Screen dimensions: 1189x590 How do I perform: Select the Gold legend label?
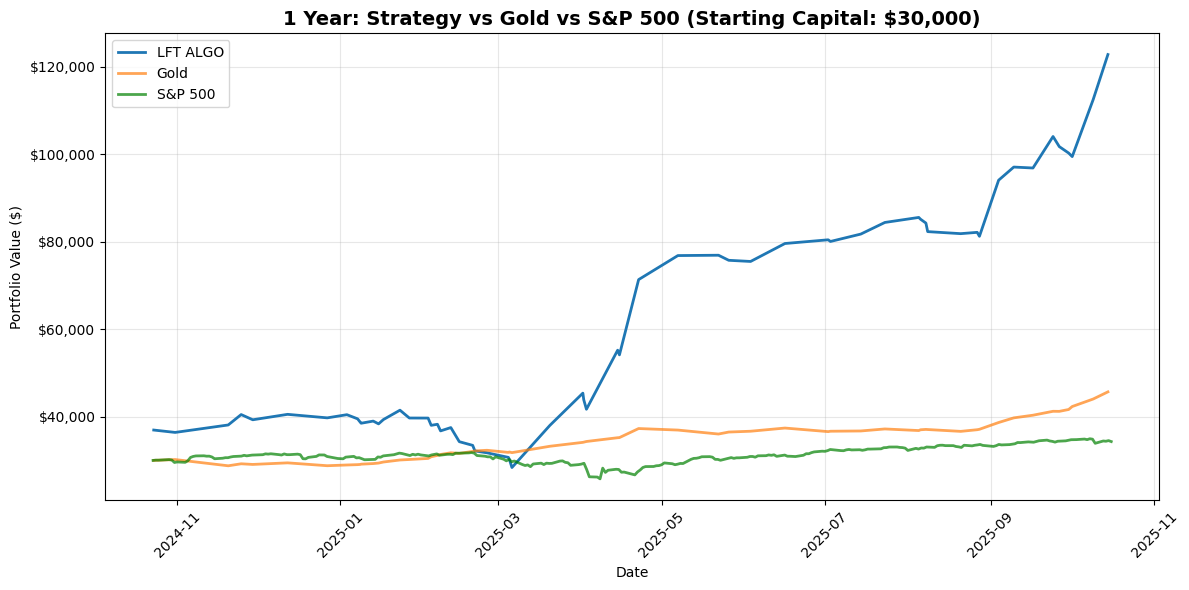pyautogui.click(x=173, y=74)
